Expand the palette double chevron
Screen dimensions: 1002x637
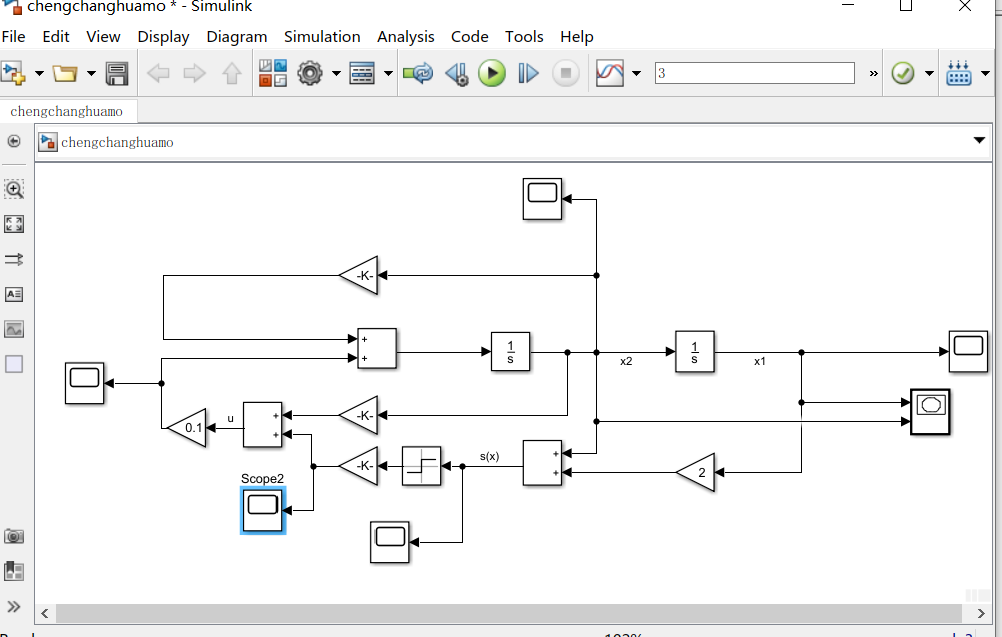[x=14, y=606]
